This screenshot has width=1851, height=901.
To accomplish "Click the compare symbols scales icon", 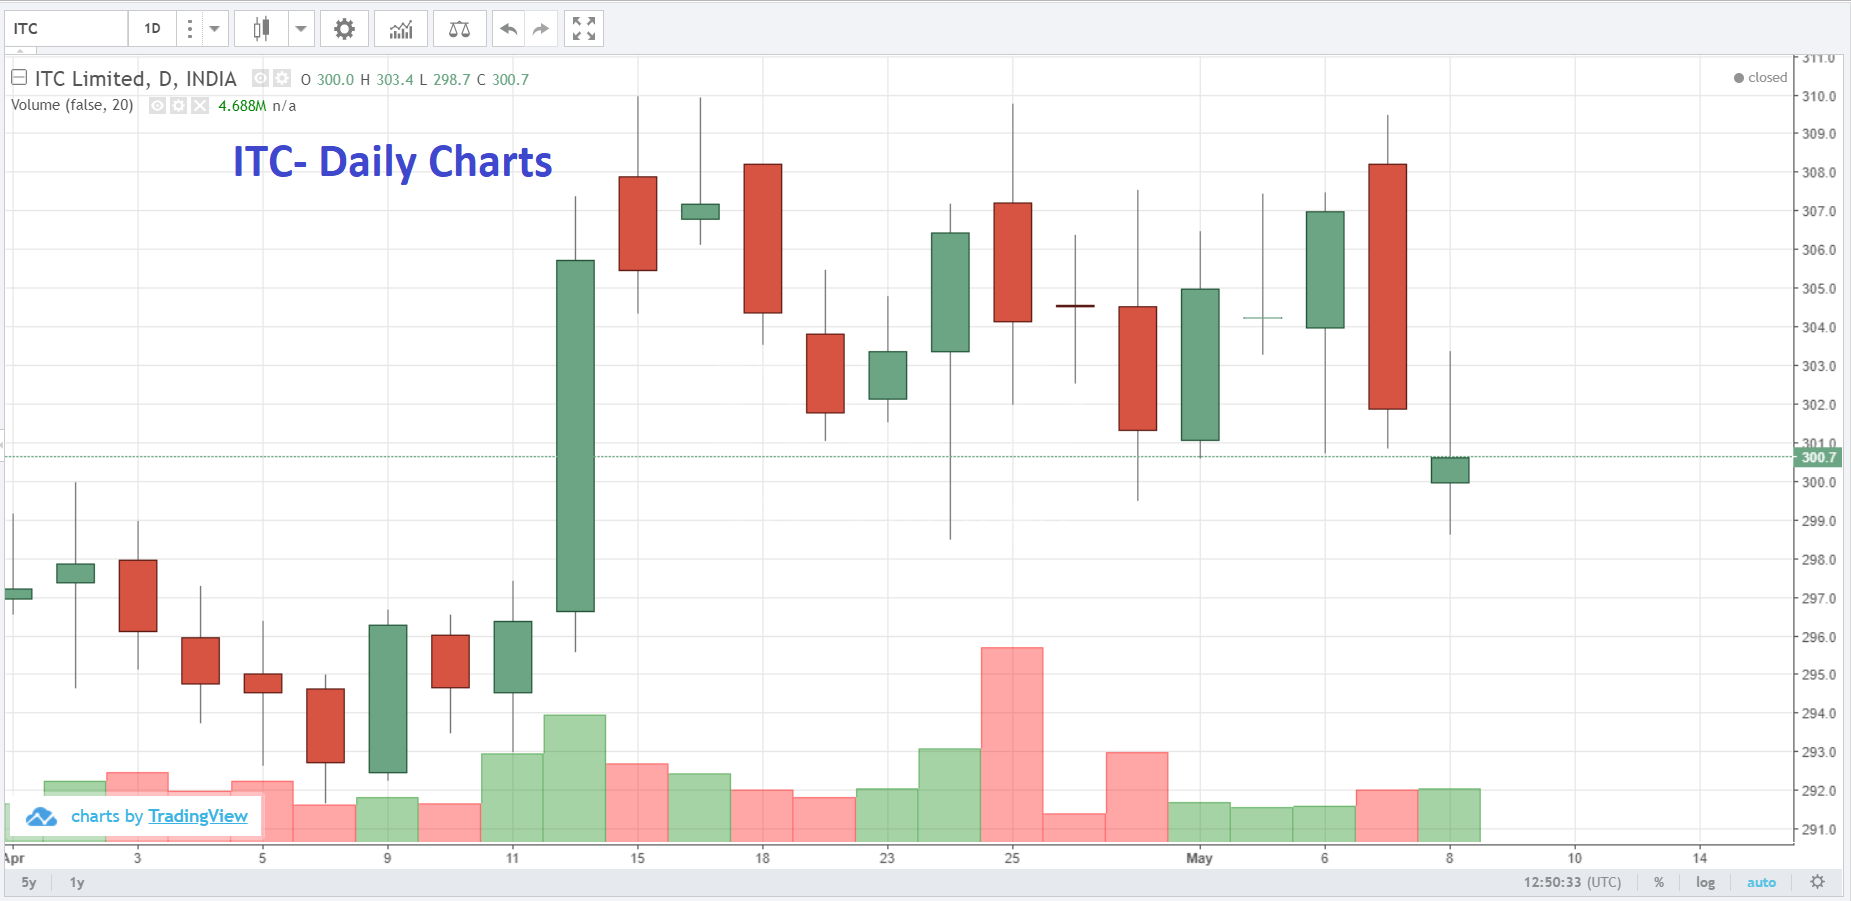I will [459, 29].
